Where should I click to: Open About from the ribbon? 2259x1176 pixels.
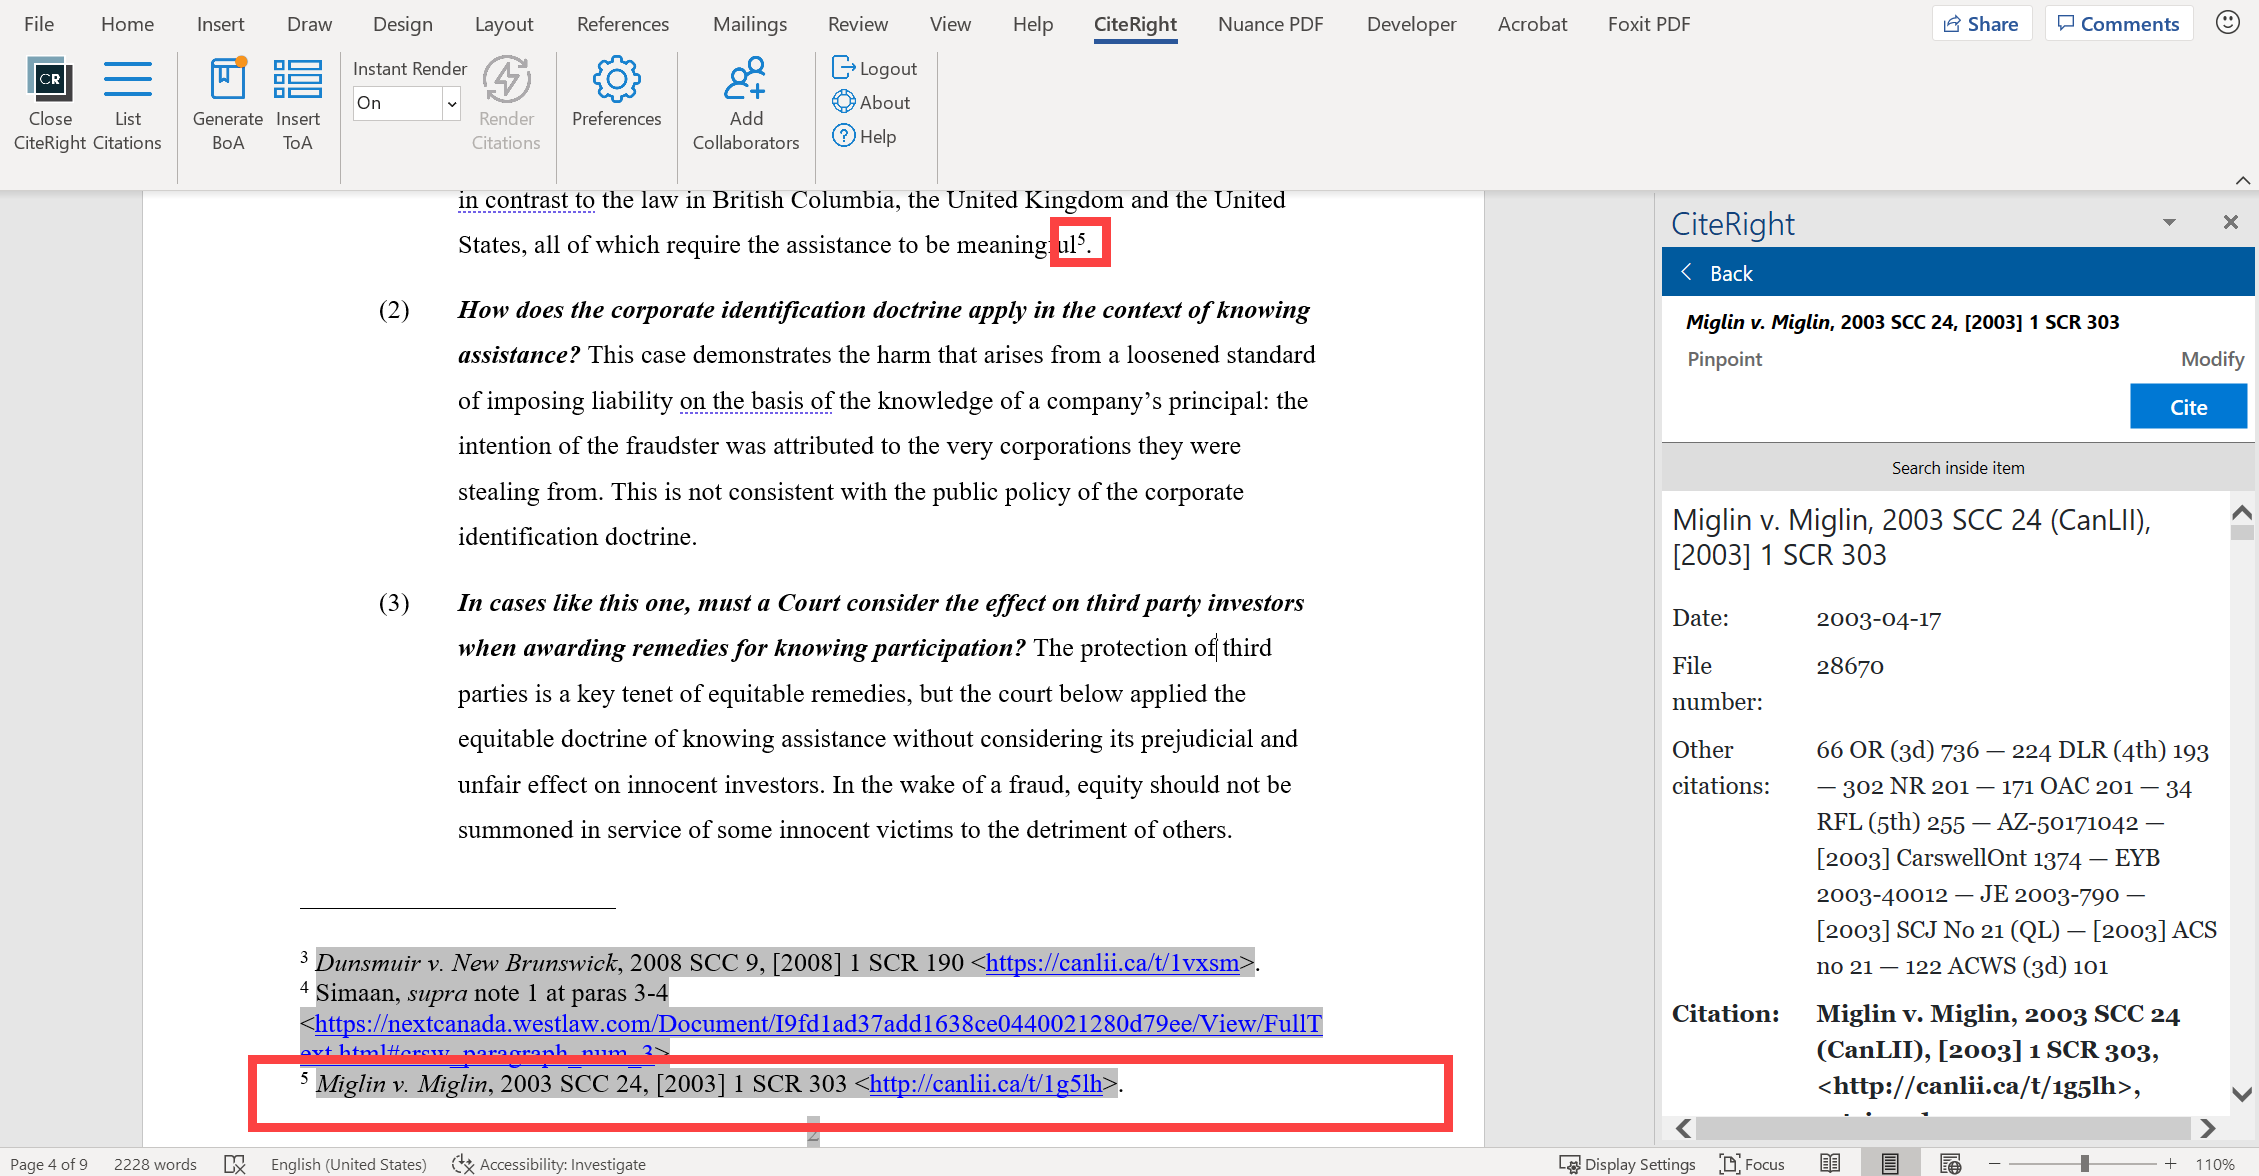point(871,102)
